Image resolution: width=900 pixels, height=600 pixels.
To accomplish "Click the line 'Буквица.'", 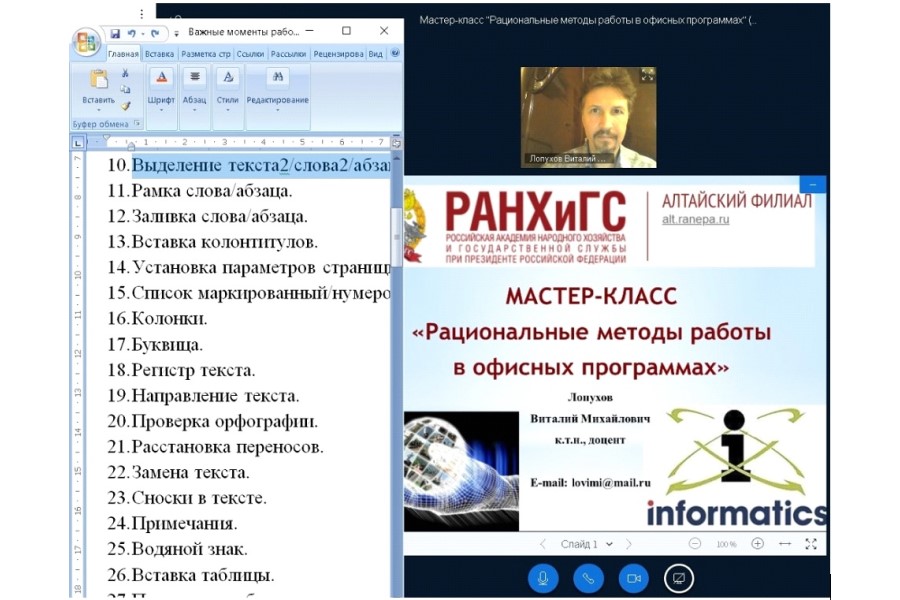I will (x=168, y=344).
